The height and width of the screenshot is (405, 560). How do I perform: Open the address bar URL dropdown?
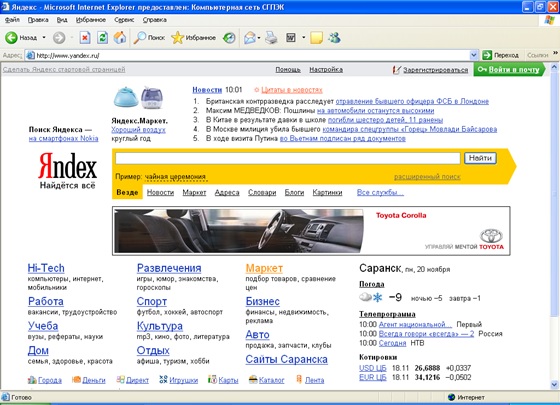(x=474, y=55)
